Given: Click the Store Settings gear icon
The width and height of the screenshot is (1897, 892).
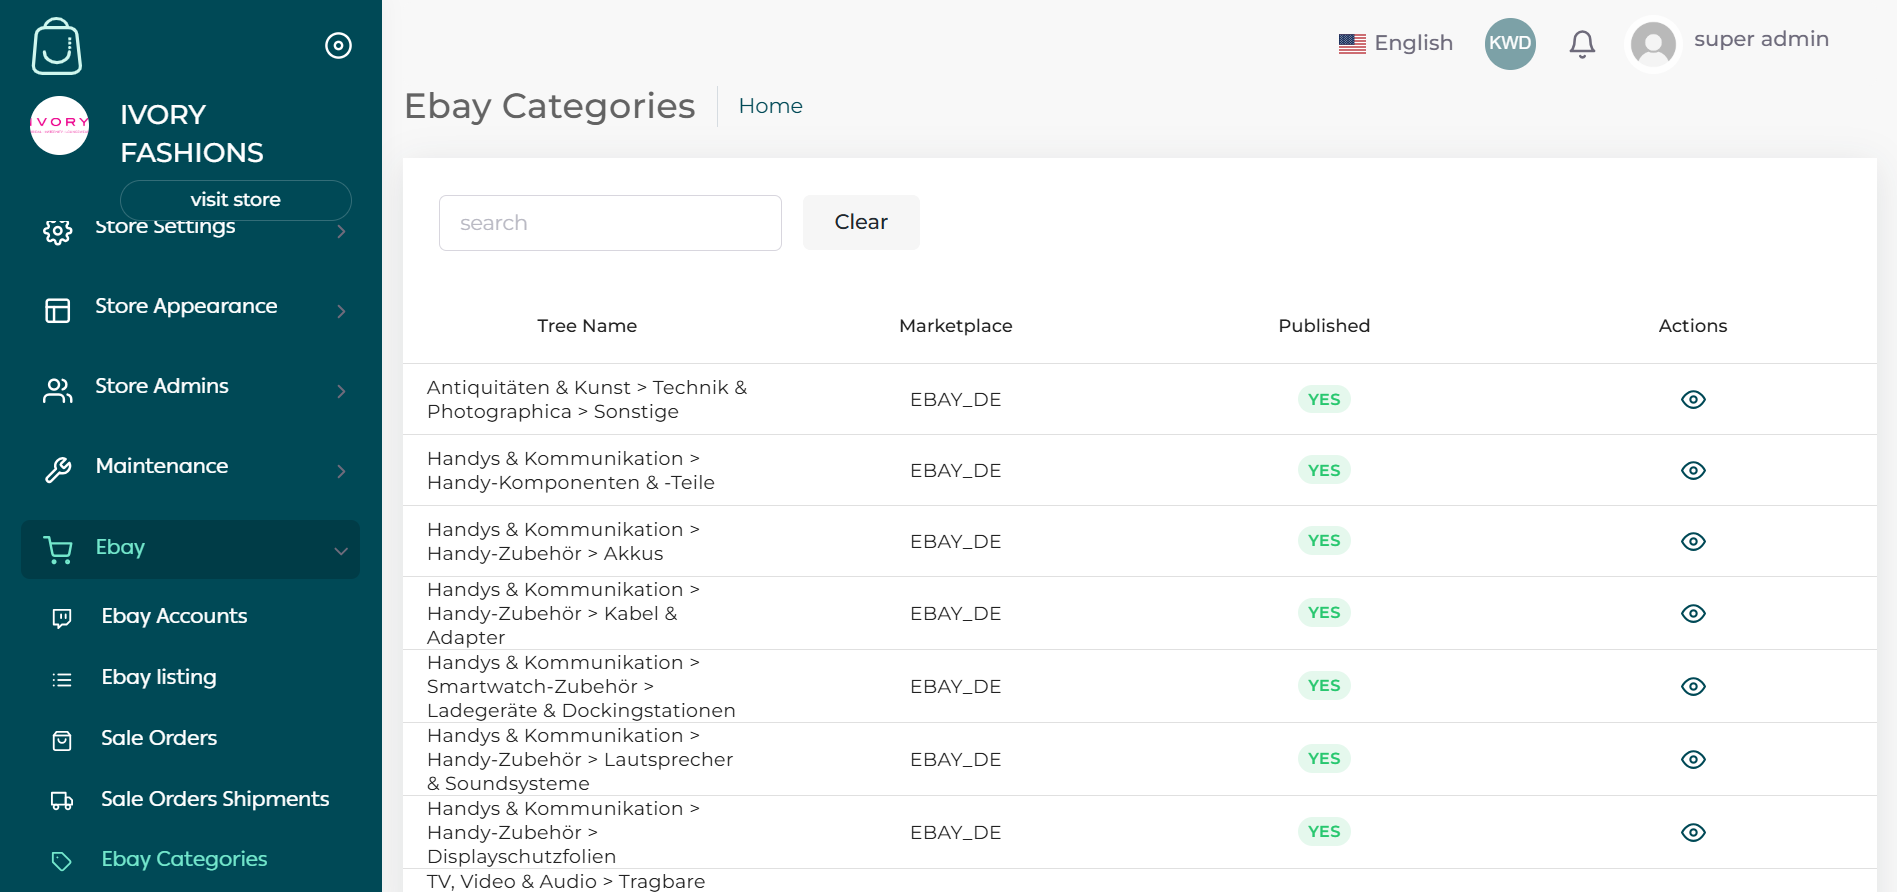Looking at the screenshot, I should click(58, 232).
